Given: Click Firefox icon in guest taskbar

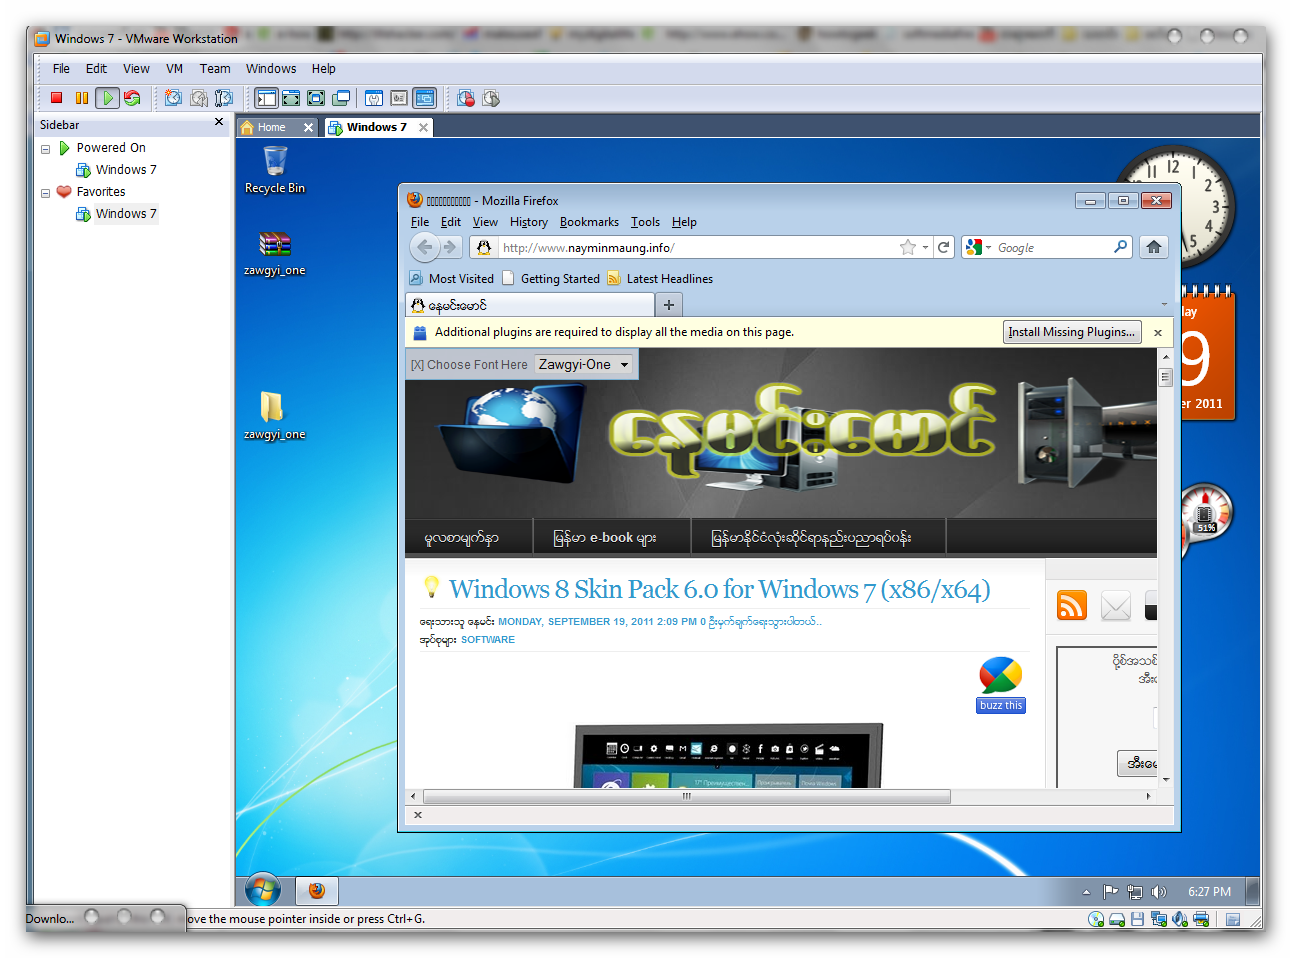Looking at the screenshot, I should [x=317, y=890].
